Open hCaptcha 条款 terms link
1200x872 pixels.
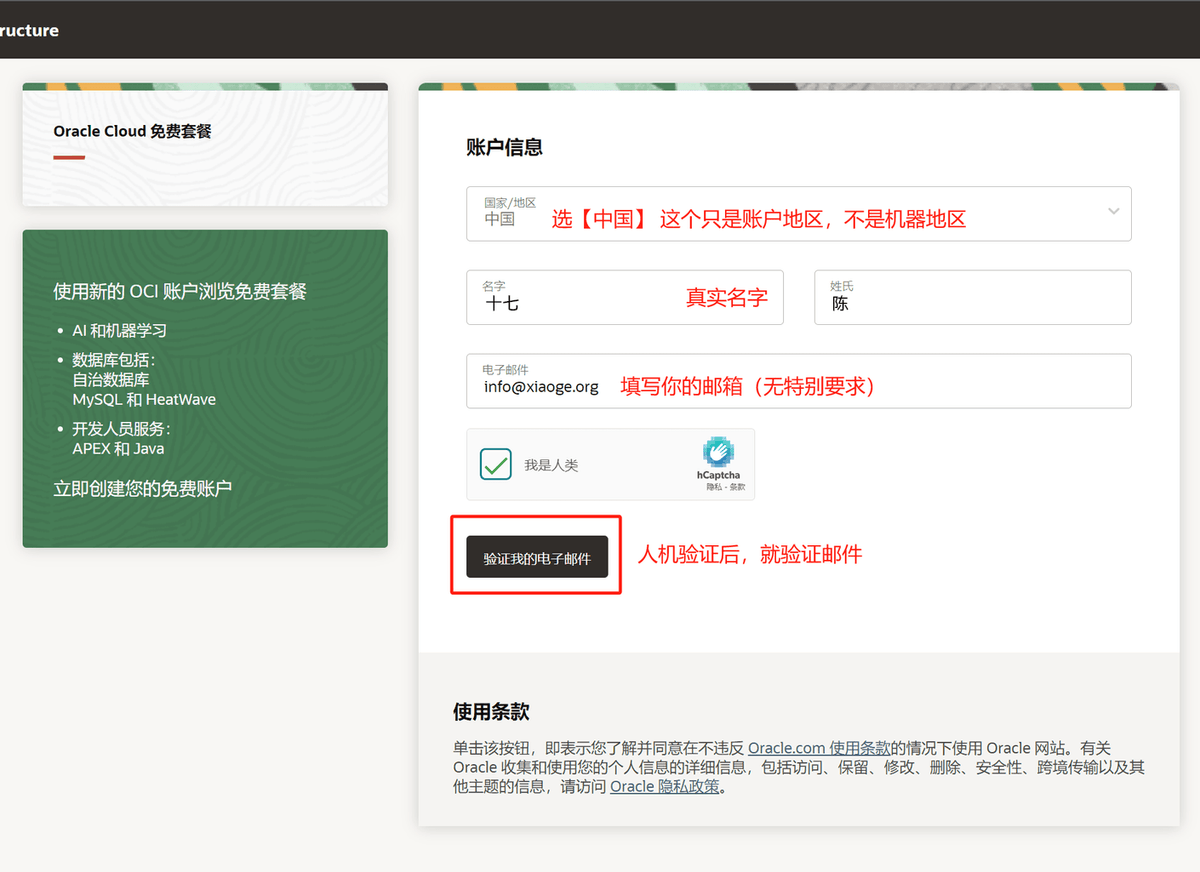[x=736, y=487]
